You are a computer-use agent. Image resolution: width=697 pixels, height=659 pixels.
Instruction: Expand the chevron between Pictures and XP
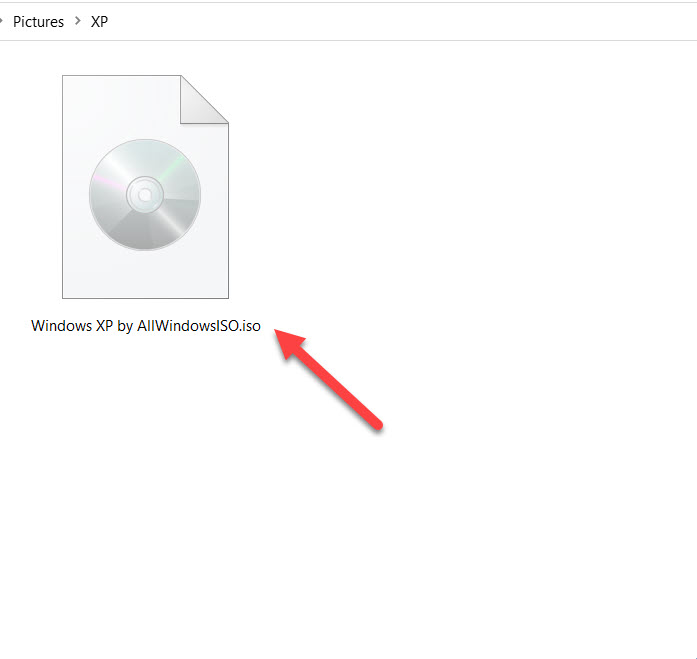(78, 21)
